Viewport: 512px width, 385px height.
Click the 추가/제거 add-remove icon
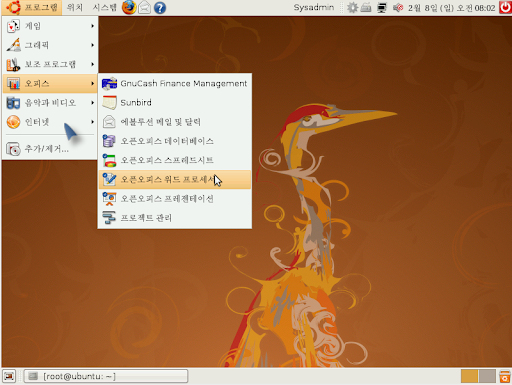point(13,149)
